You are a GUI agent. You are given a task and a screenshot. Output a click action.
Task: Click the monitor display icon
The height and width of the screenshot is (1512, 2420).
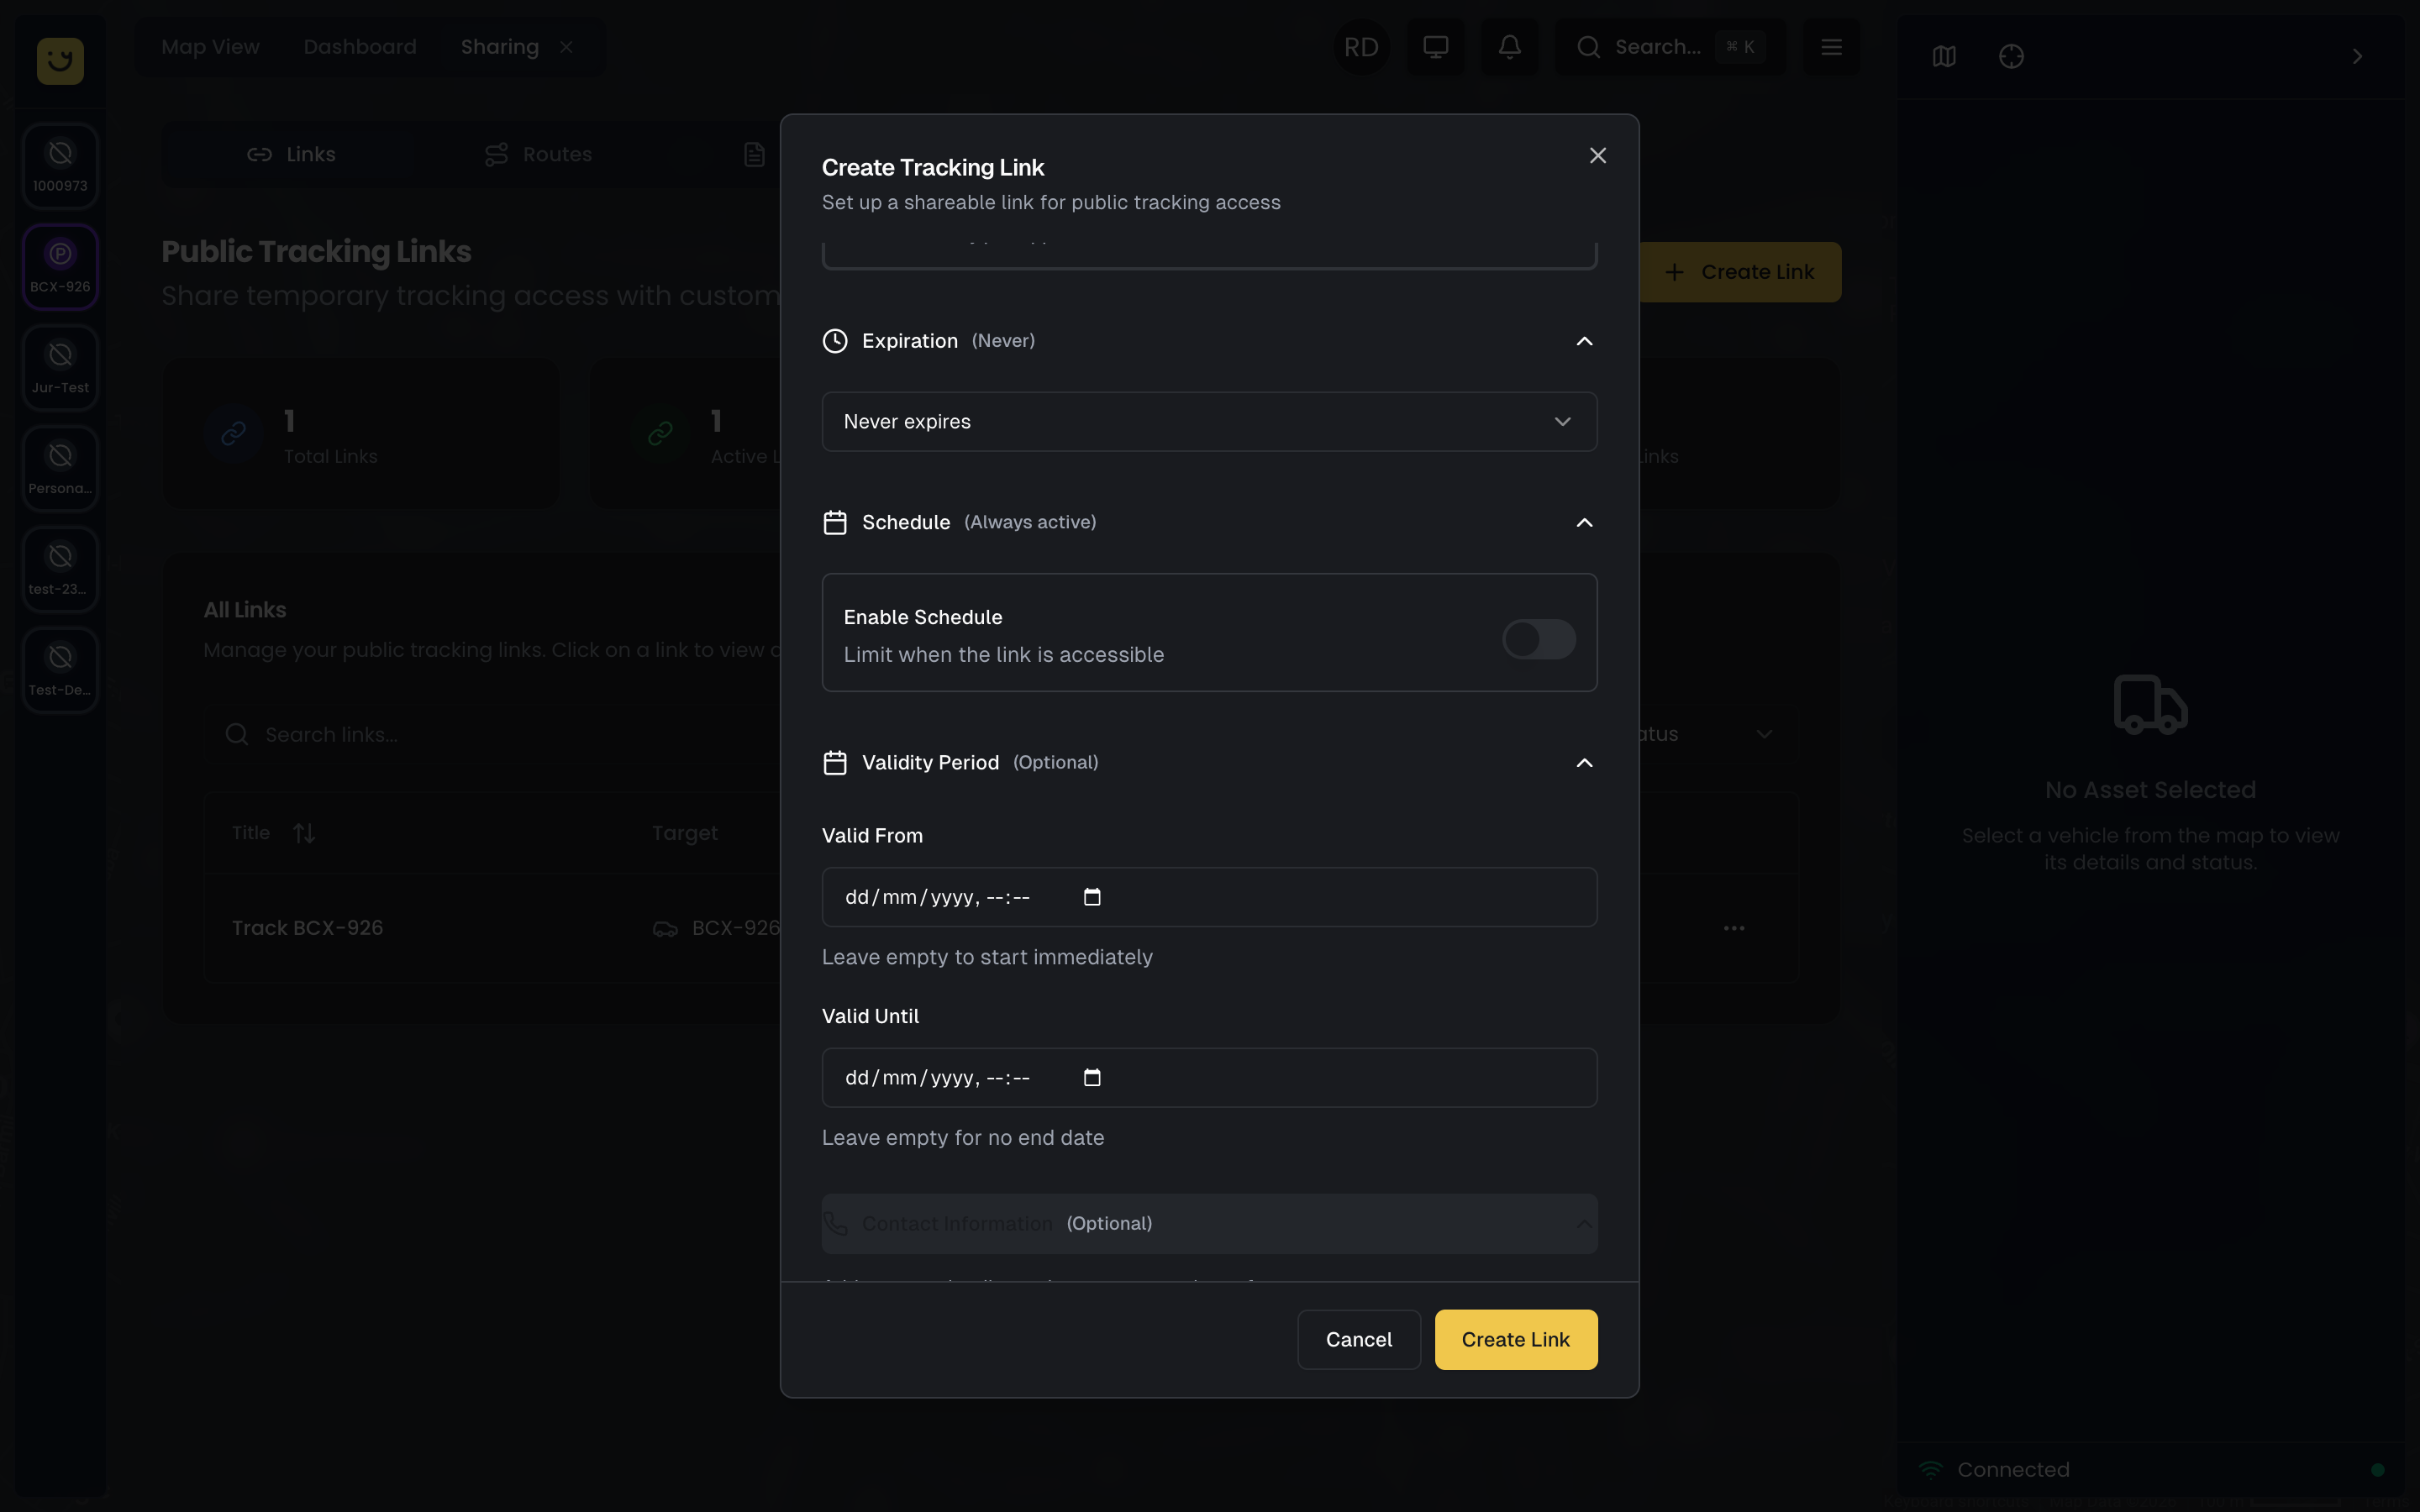[1436, 47]
